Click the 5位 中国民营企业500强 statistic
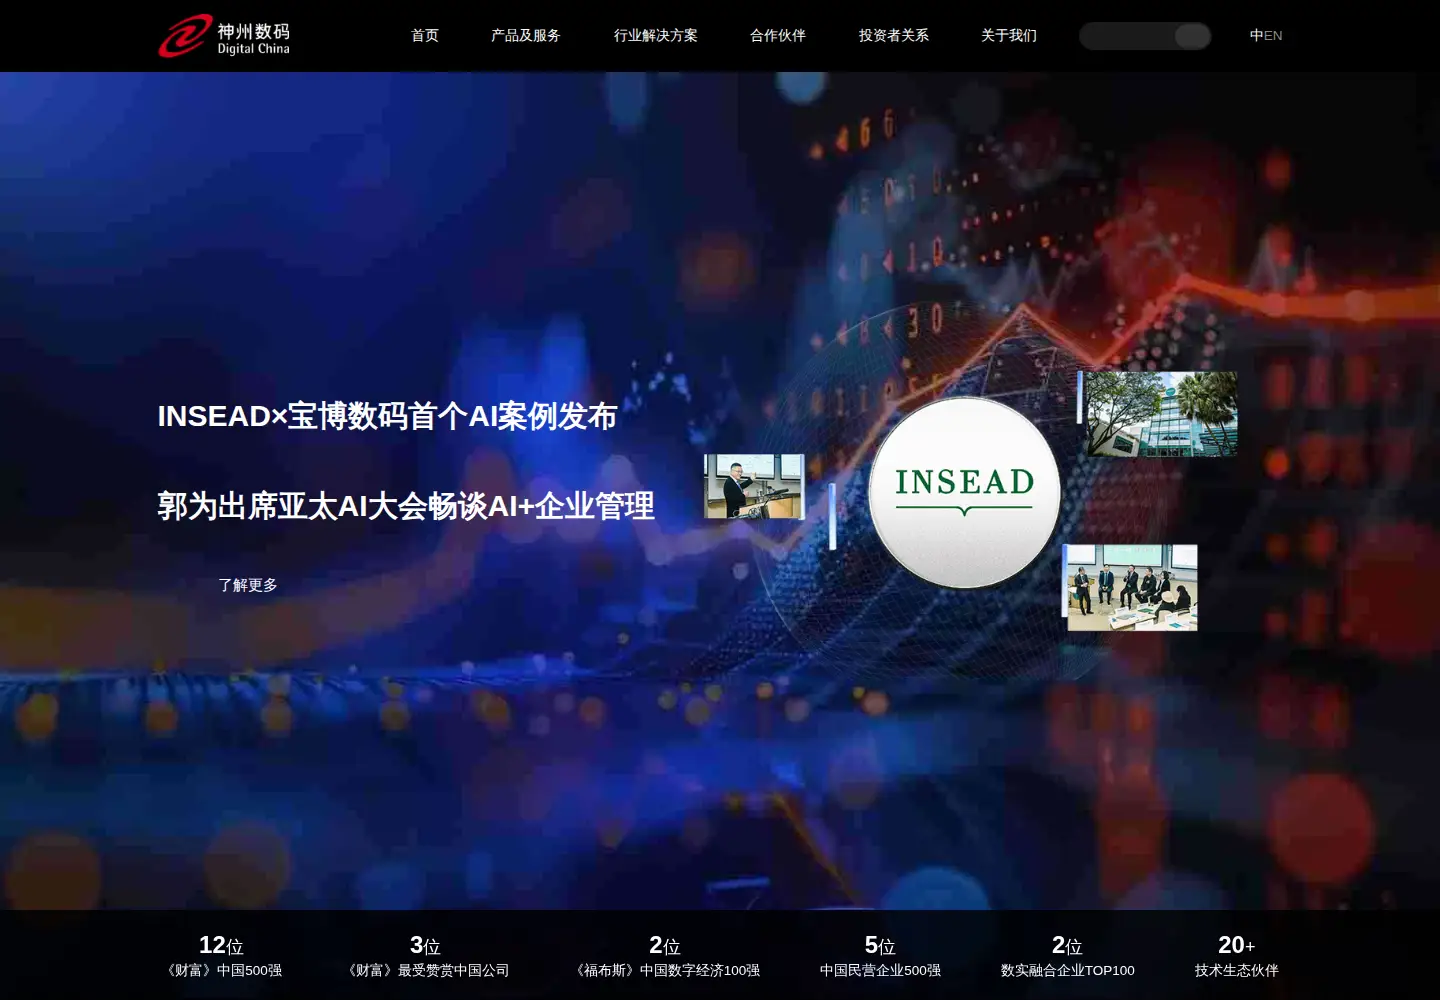The width and height of the screenshot is (1440, 1000). [x=880, y=956]
